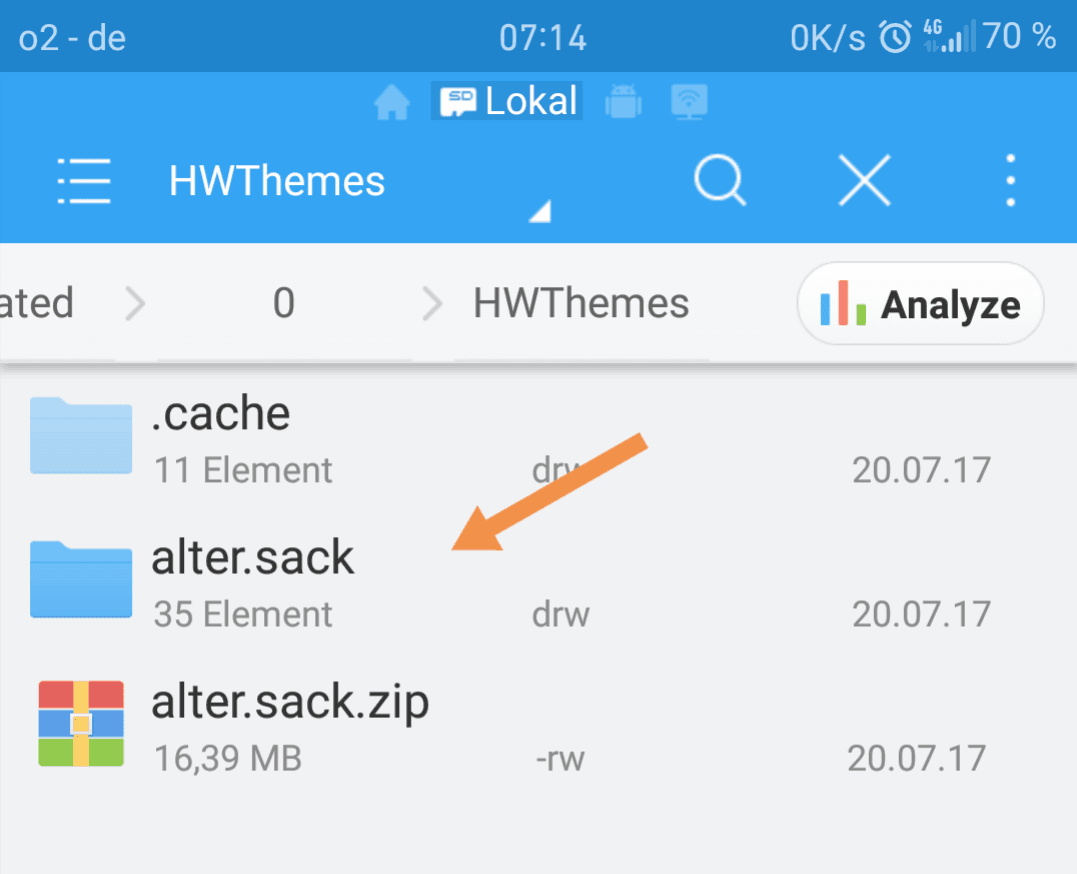The height and width of the screenshot is (874, 1077).
Task: Click the Analyze button
Action: [x=920, y=304]
